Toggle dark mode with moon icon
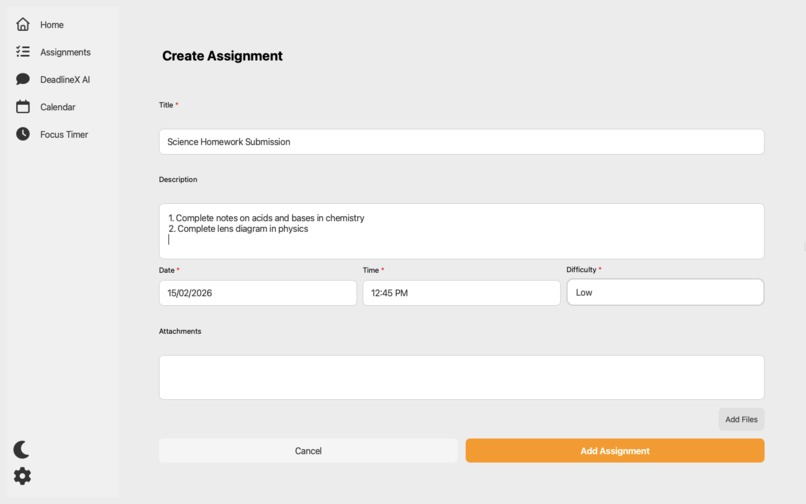The width and height of the screenshot is (806, 504). pos(22,449)
